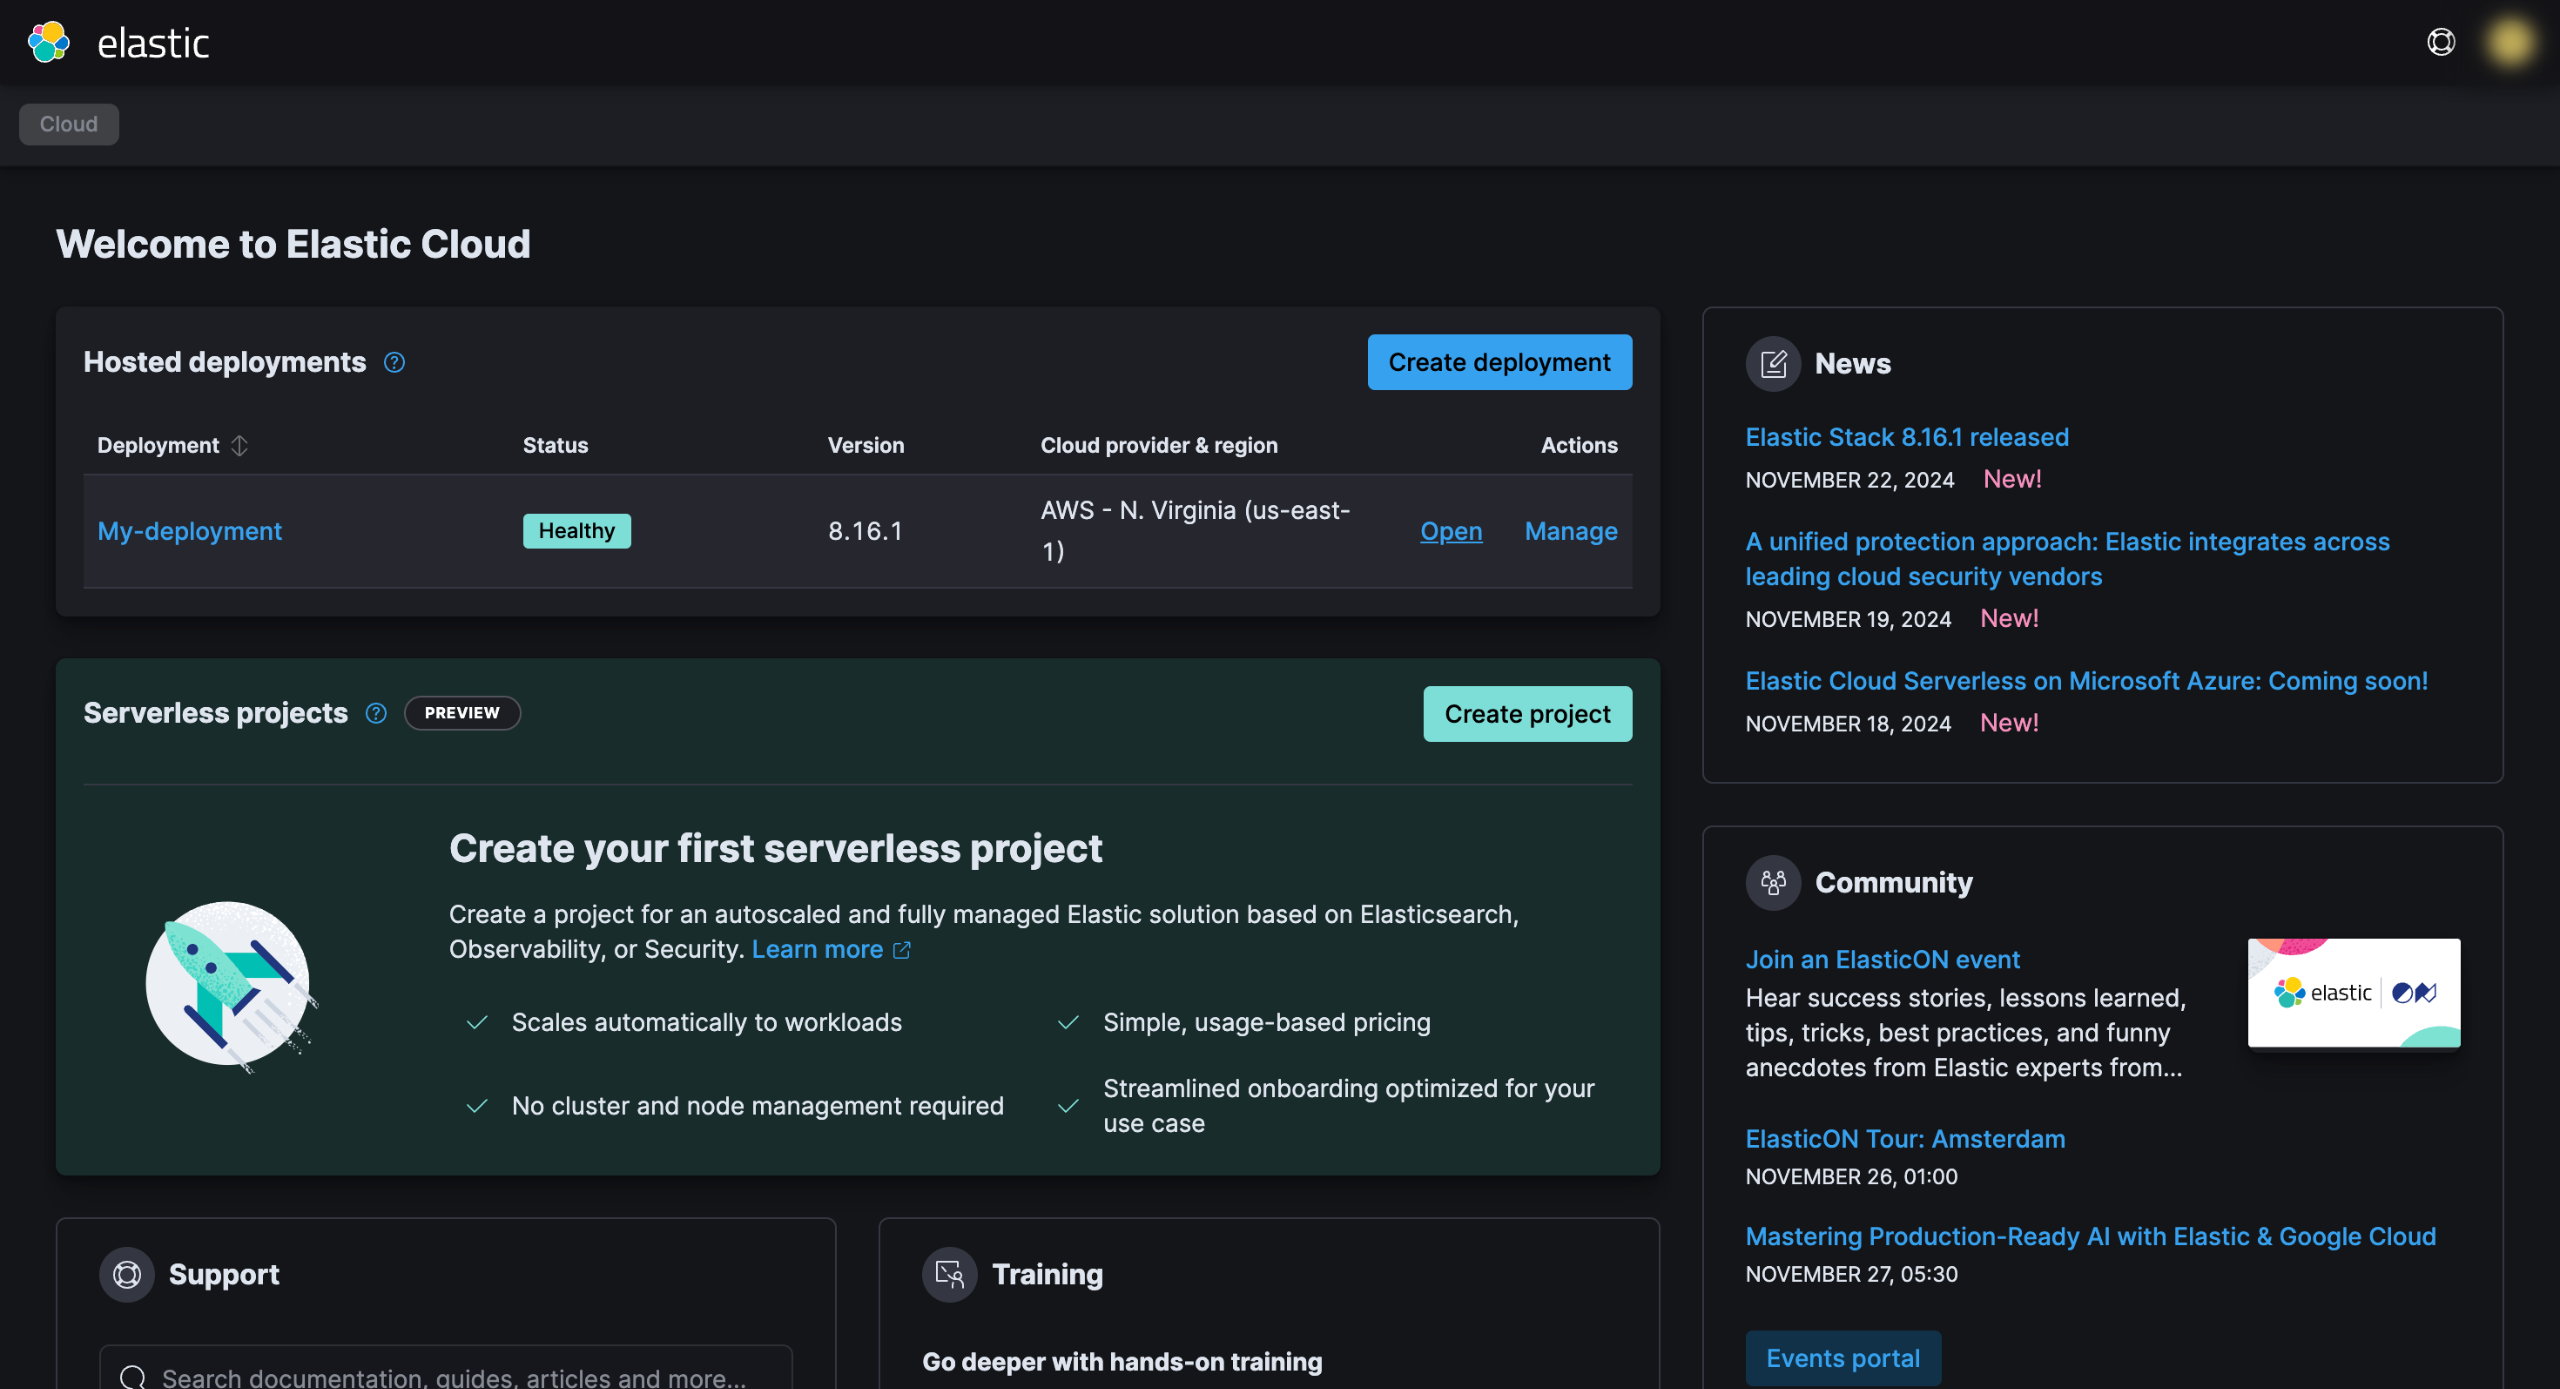Screen dimensions: 2560x1389
Task: Click Hosted deployments help question icon
Action: (x=394, y=363)
